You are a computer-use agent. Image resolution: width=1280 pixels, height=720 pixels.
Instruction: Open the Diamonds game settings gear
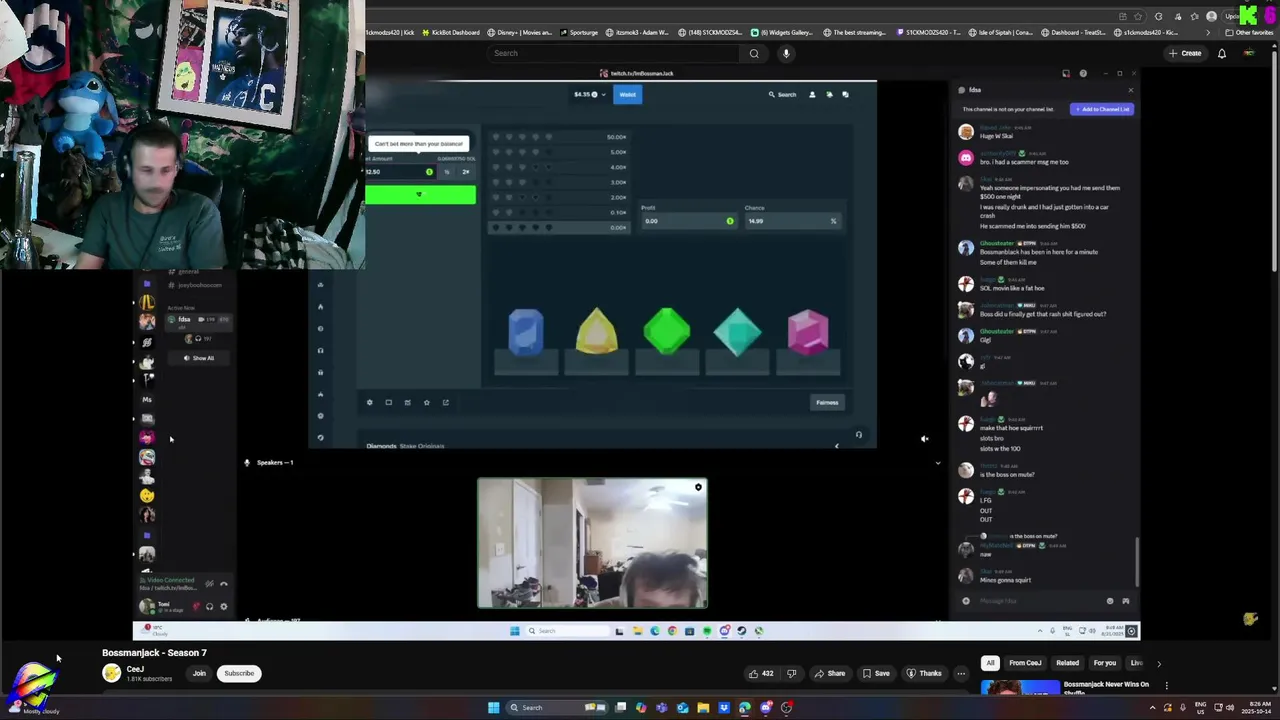tap(370, 402)
